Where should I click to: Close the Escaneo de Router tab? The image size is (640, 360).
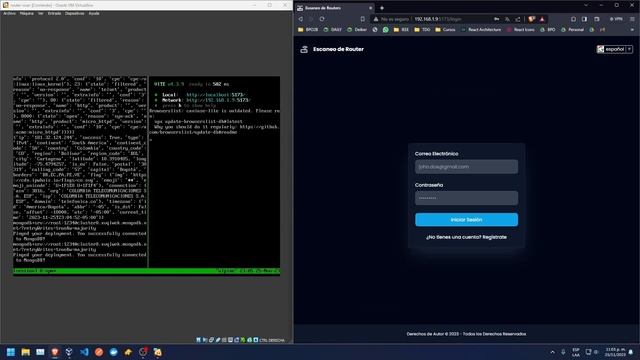371,8
